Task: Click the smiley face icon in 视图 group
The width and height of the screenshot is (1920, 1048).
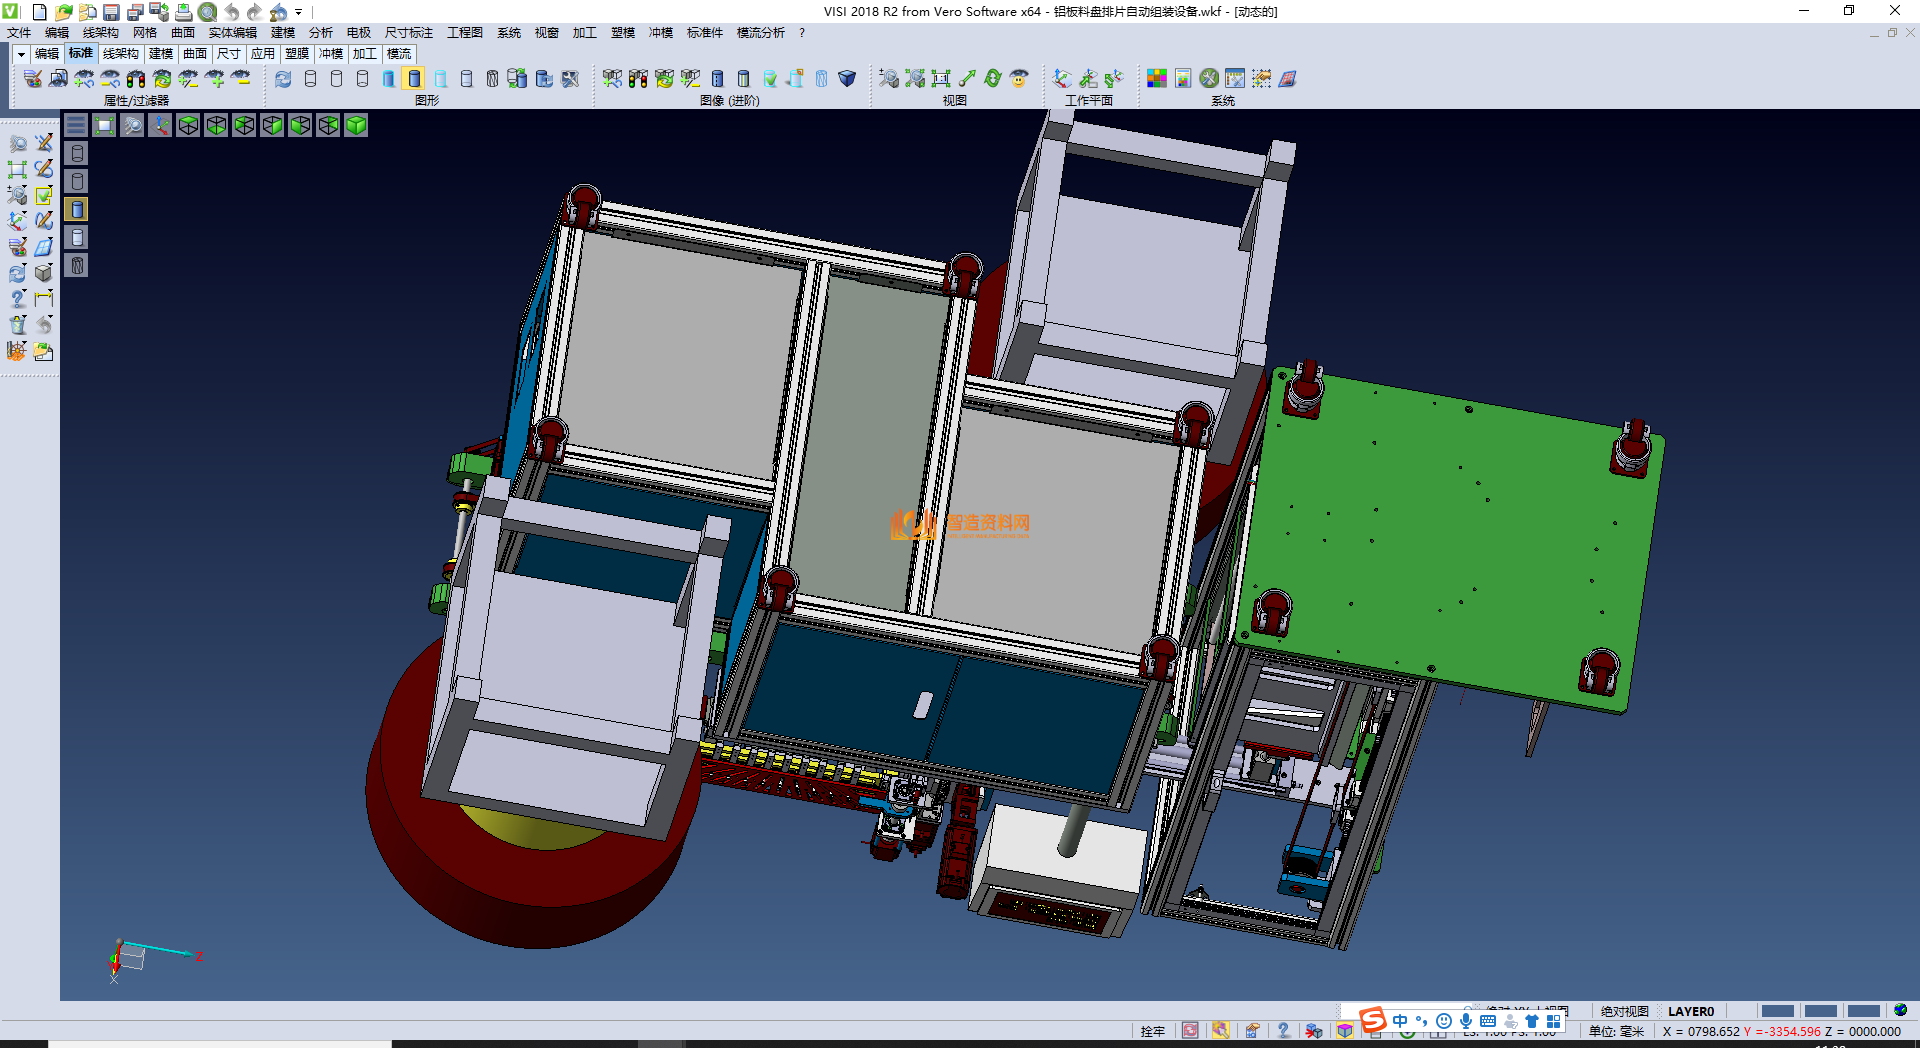Action: click(x=1019, y=79)
